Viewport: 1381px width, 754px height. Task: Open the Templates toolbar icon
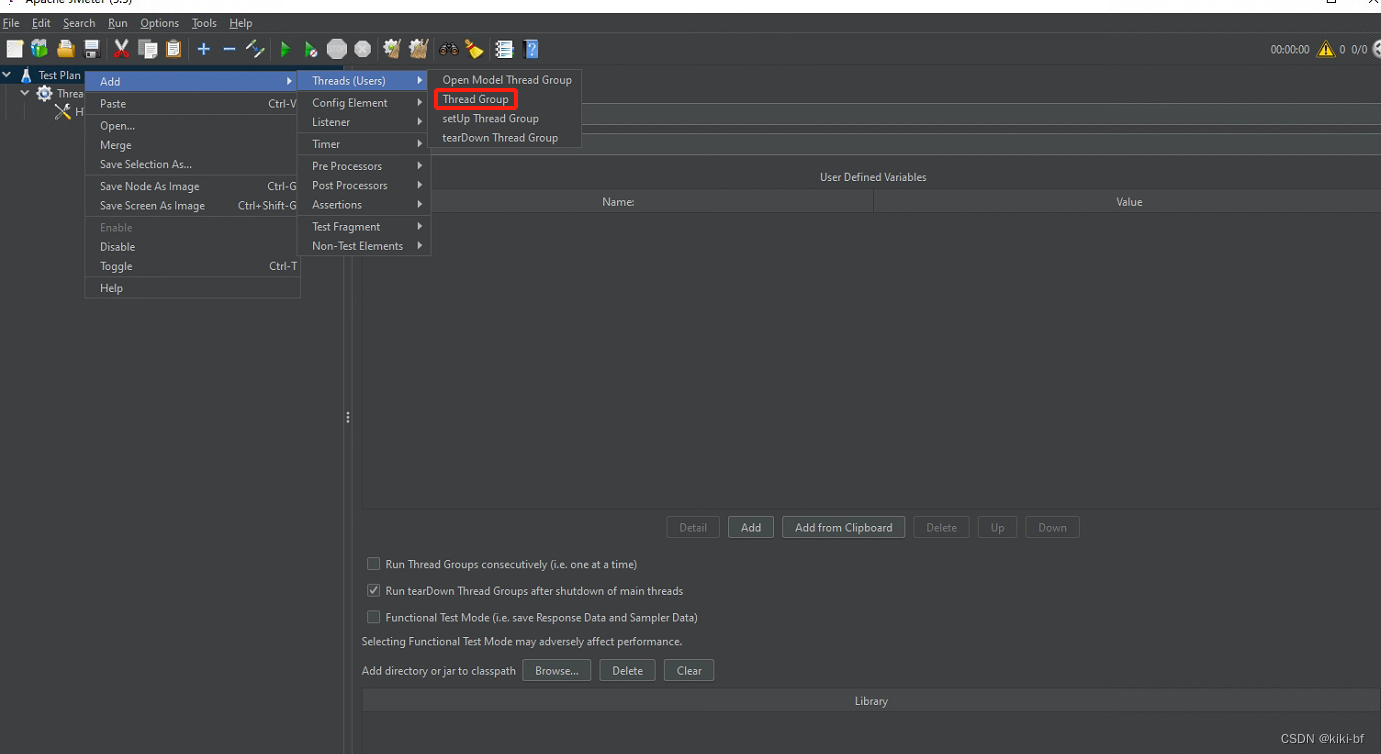pos(39,49)
